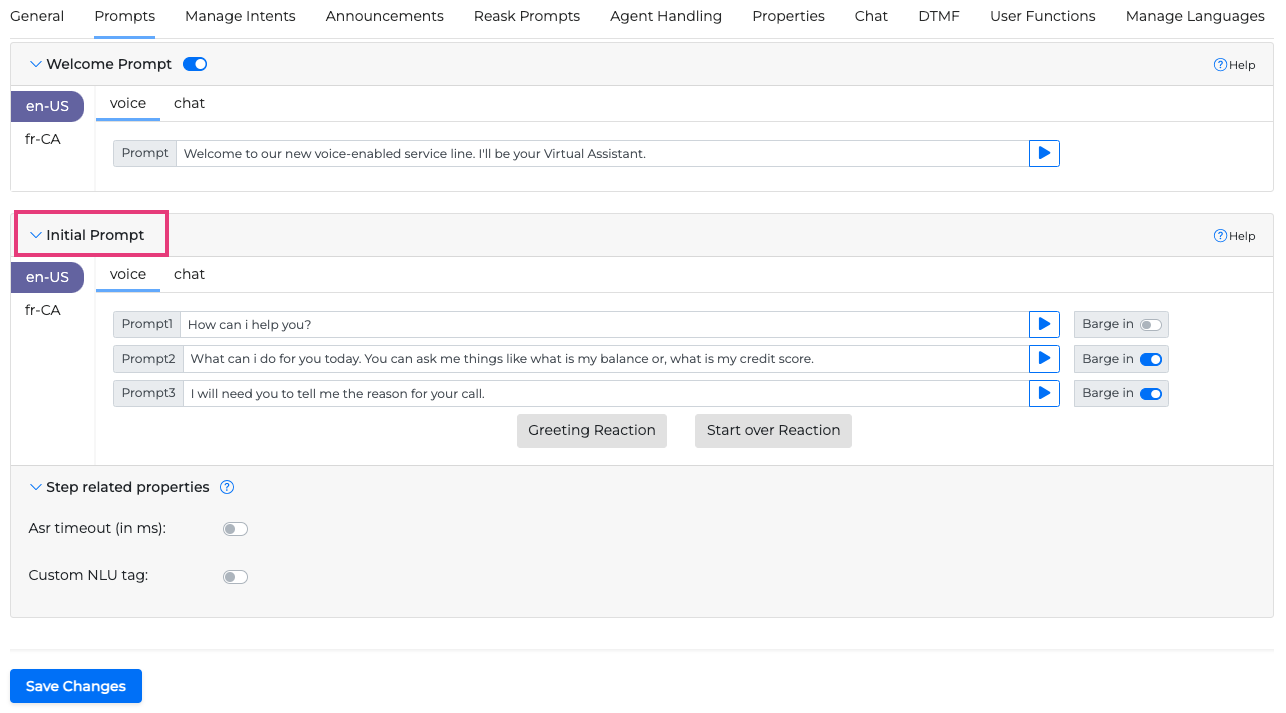Open the chat tab under Initial Prompt
The height and width of the screenshot is (713, 1286).
(189, 274)
